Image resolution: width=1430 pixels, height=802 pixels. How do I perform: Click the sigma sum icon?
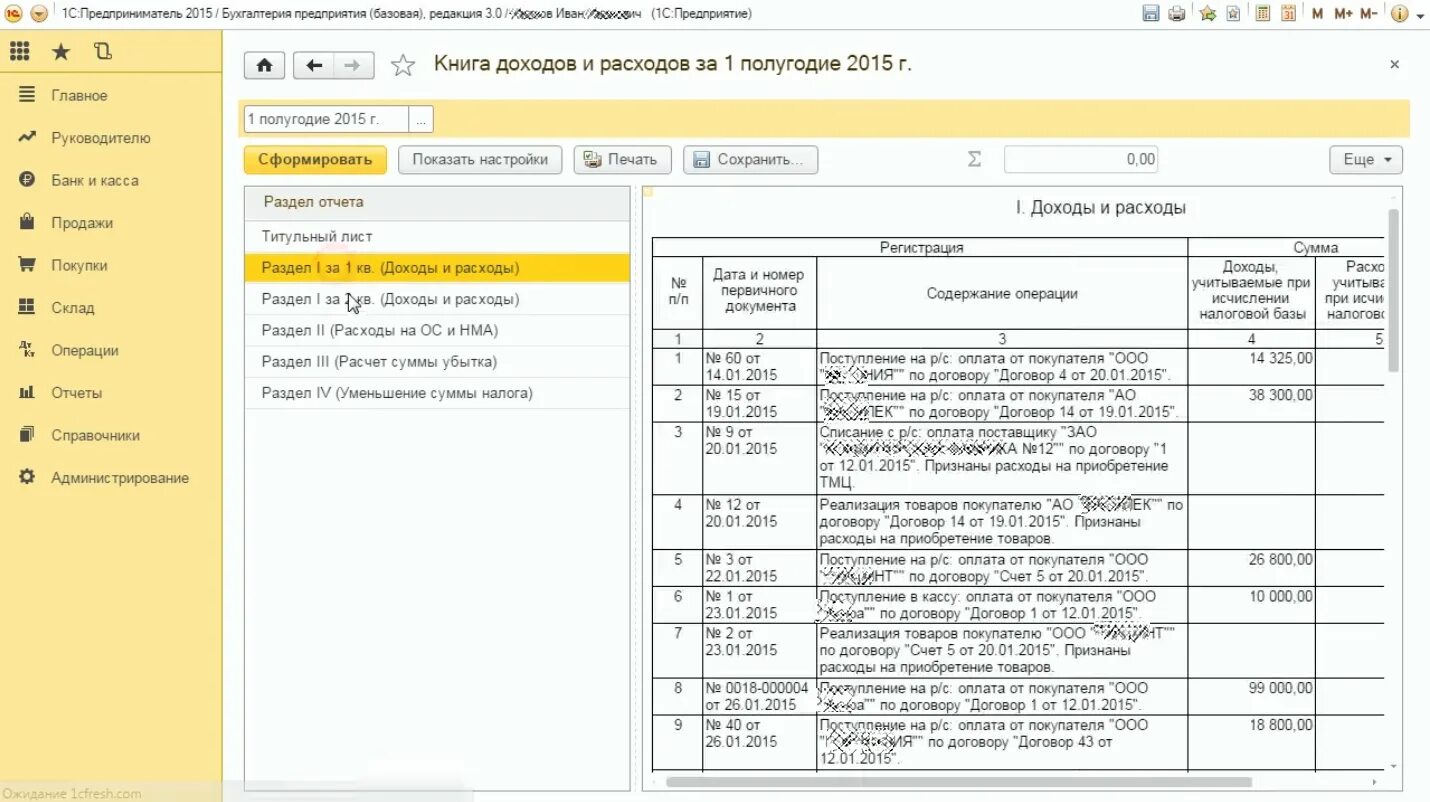pyautogui.click(x=974, y=160)
